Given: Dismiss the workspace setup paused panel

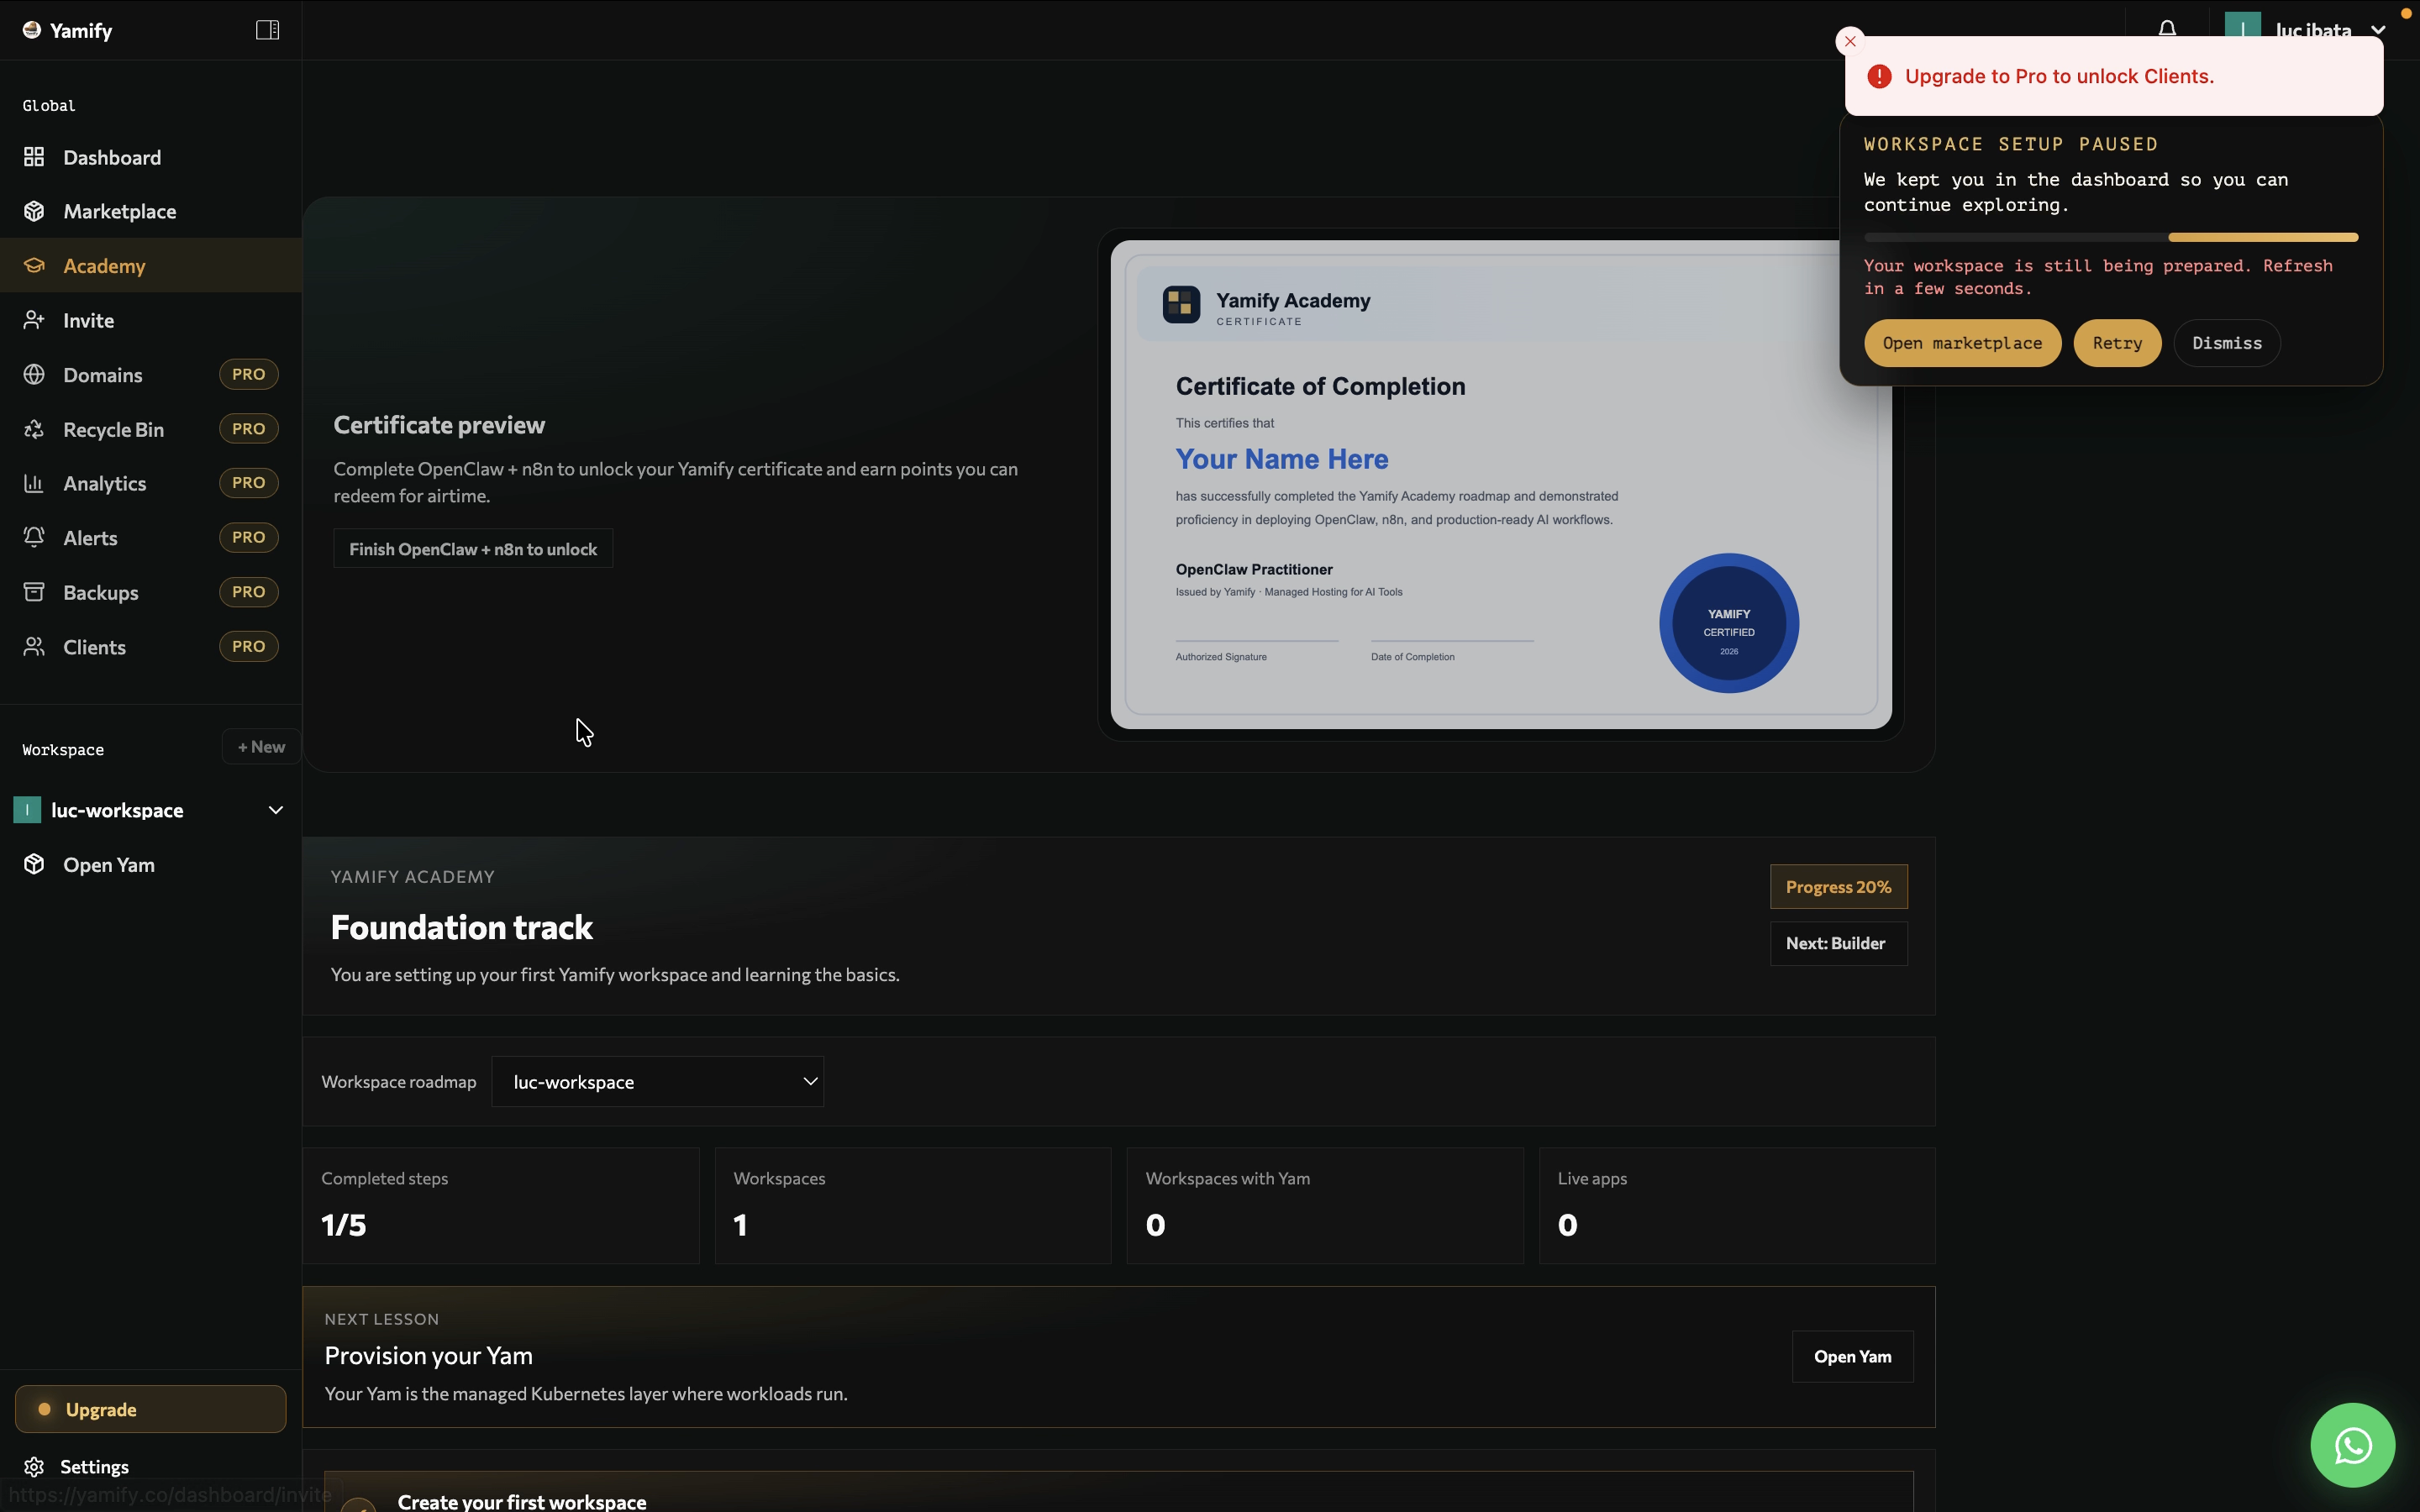Looking at the screenshot, I should tap(2226, 343).
